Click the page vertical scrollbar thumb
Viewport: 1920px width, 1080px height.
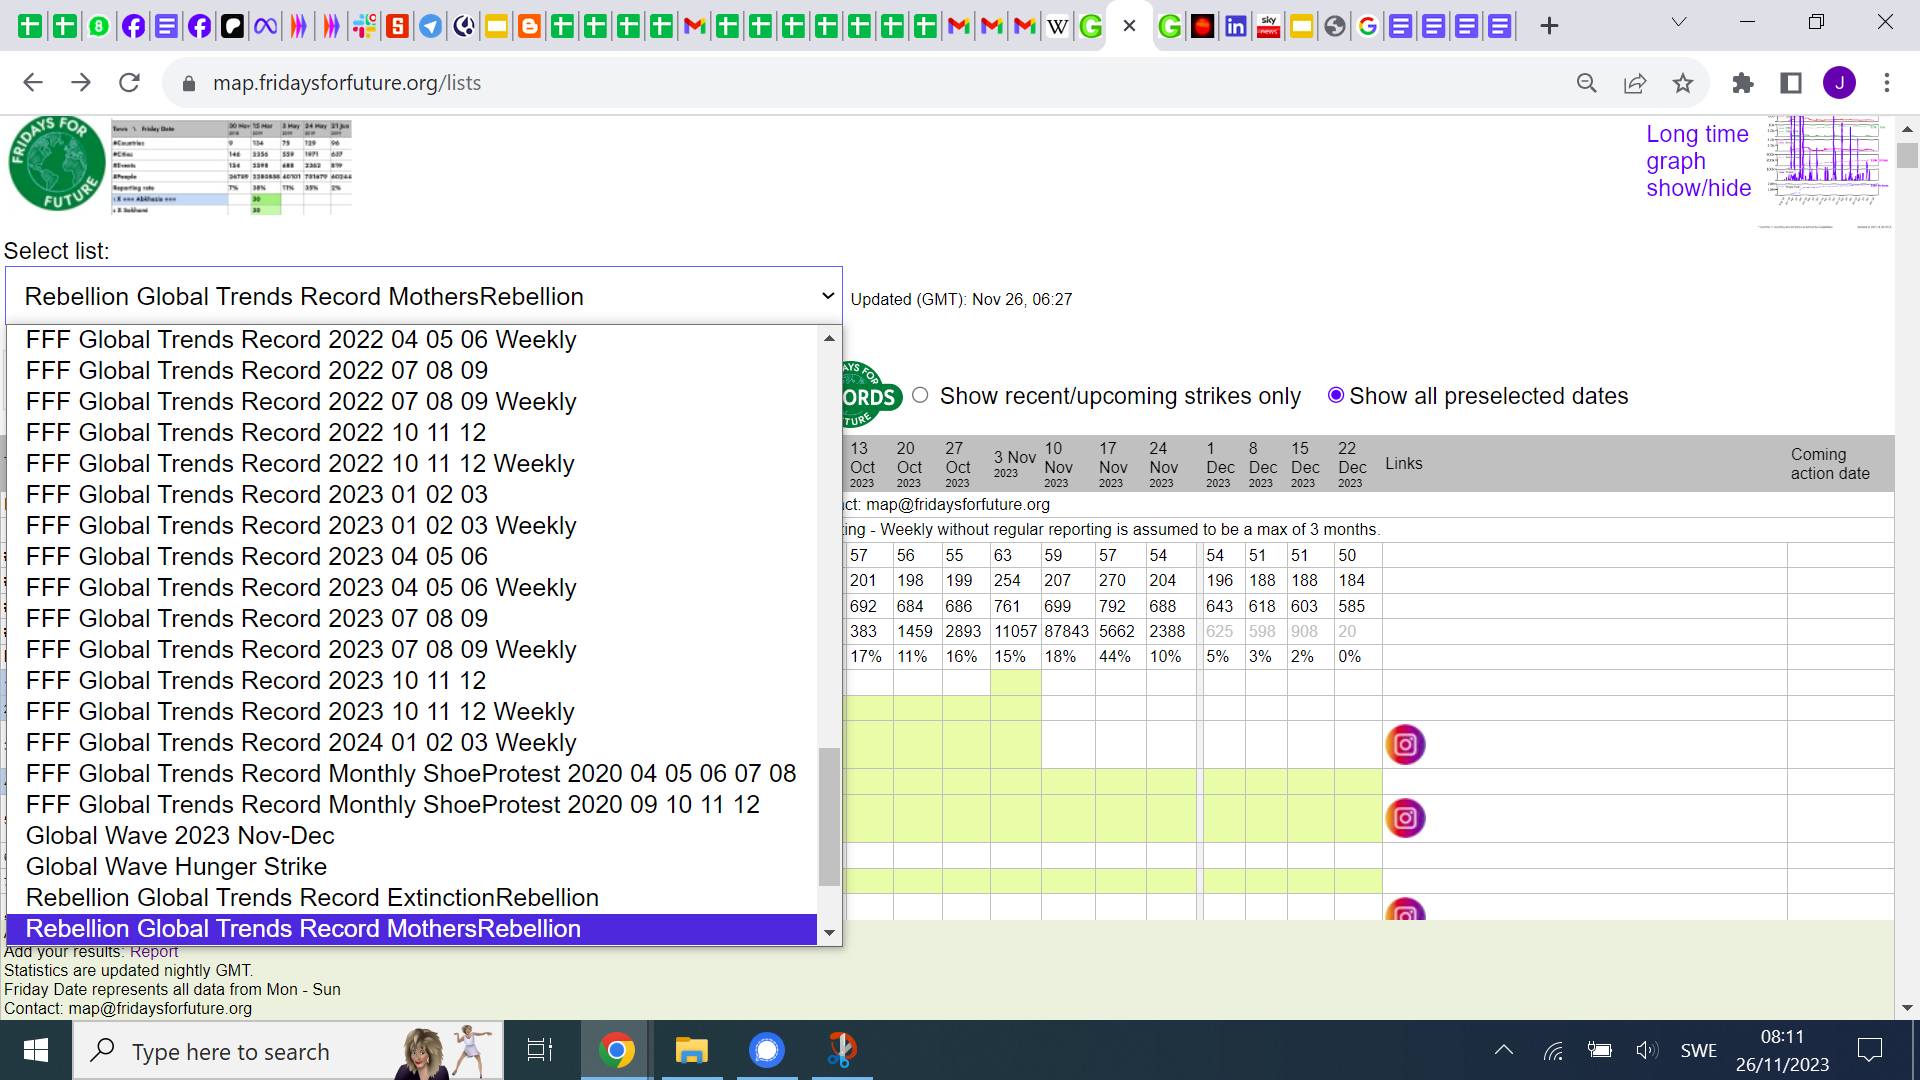coord(1907,156)
